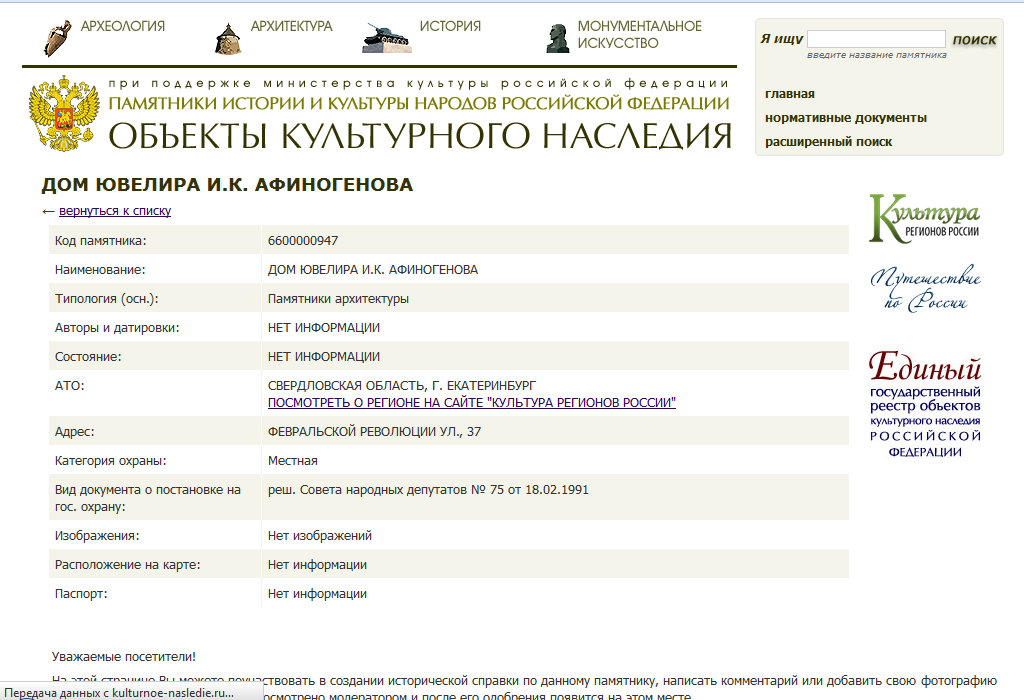Viewport: 1024px width, 700px height.
Task: Click the monument name search field
Action: [x=875, y=39]
